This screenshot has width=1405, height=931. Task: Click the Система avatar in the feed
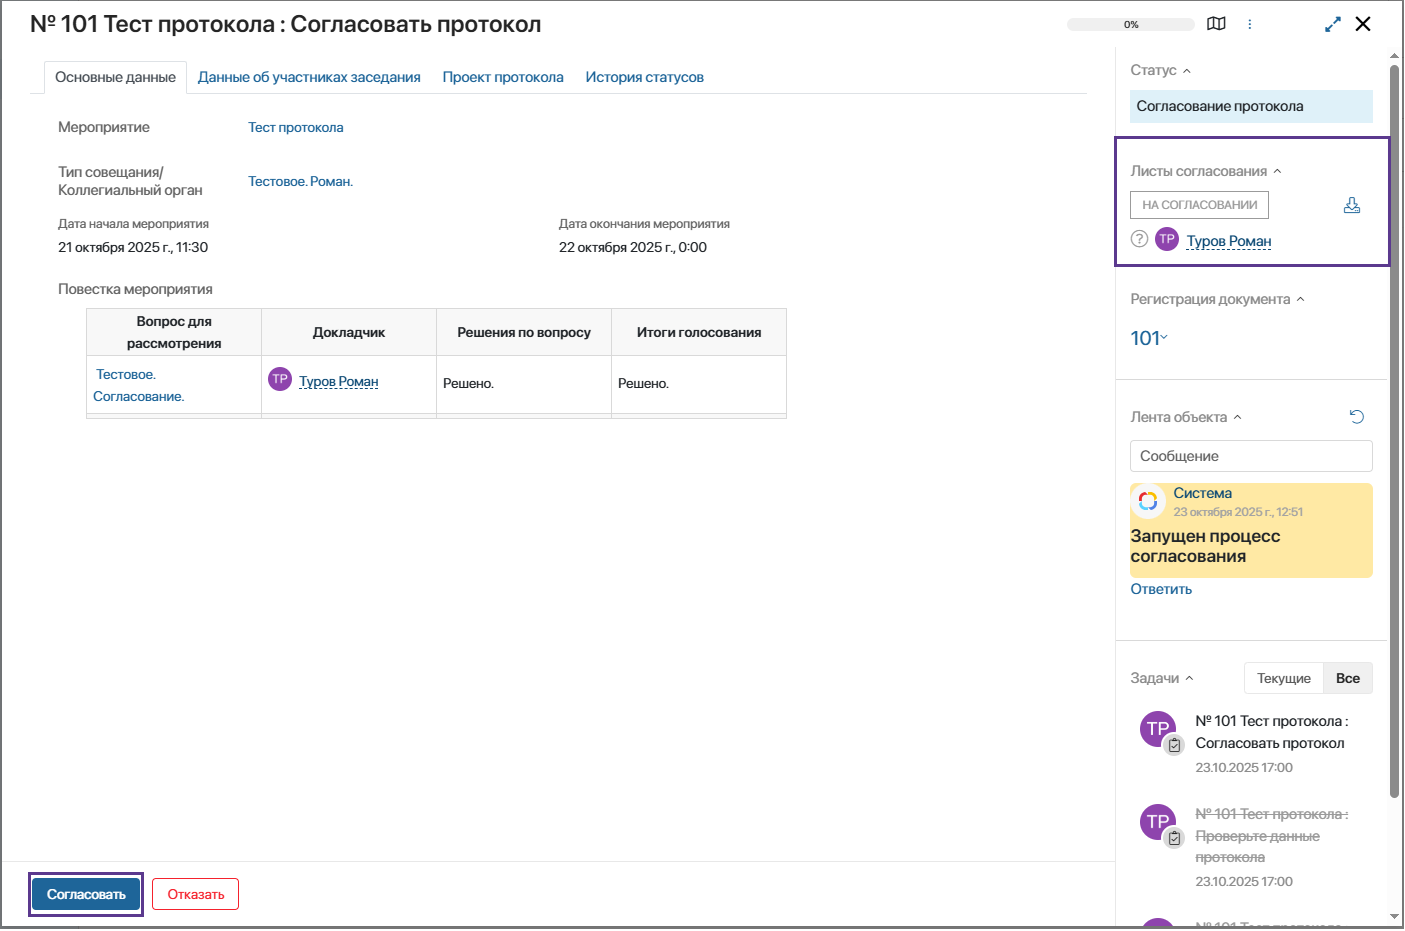1148,501
